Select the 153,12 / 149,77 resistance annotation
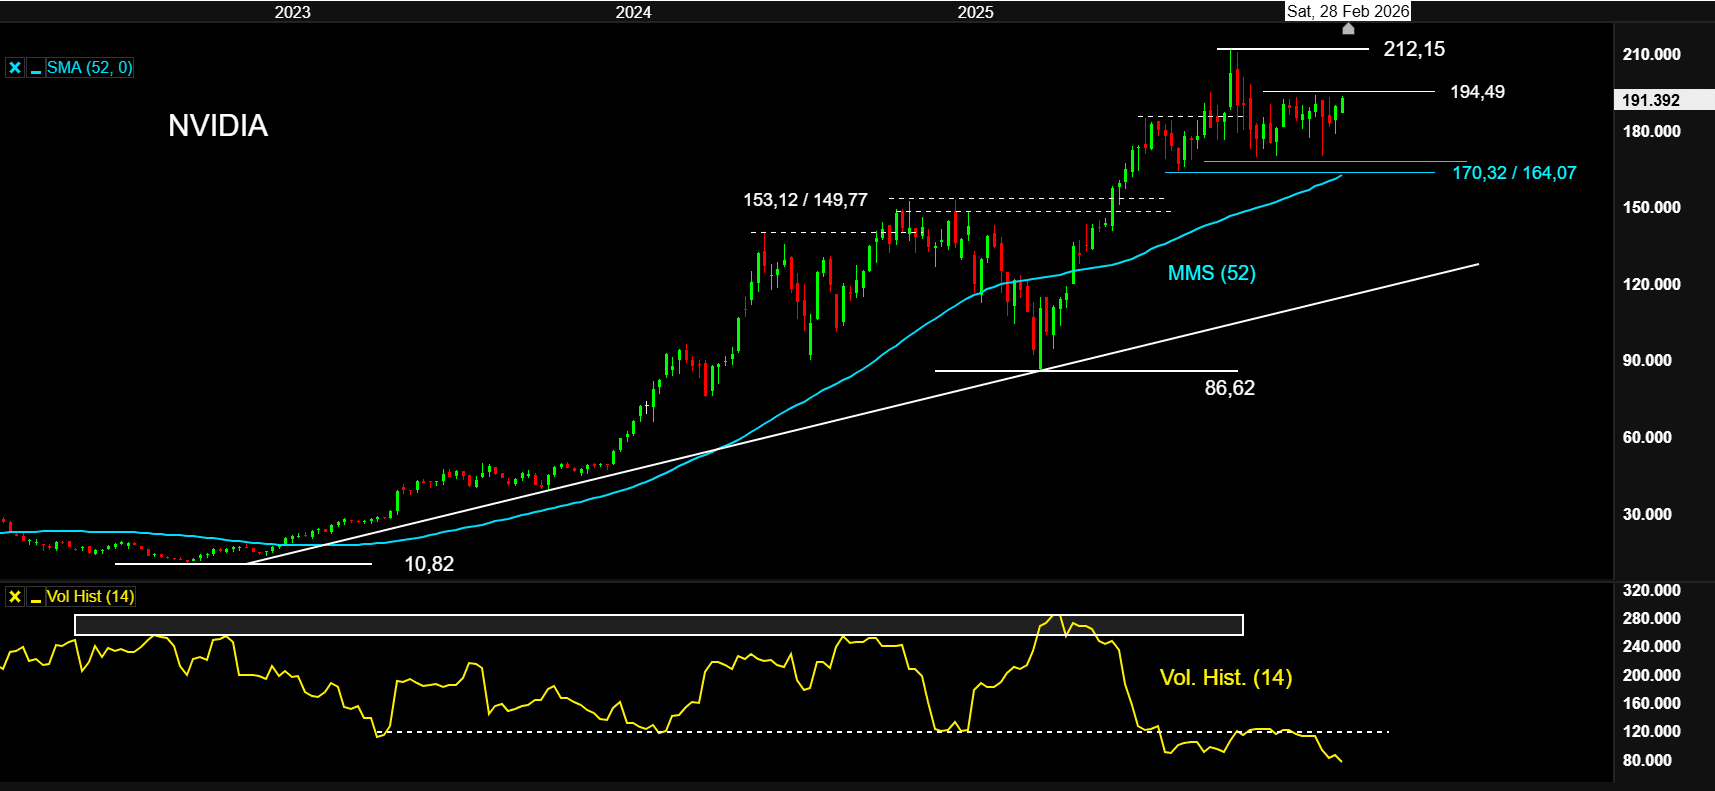 (805, 200)
